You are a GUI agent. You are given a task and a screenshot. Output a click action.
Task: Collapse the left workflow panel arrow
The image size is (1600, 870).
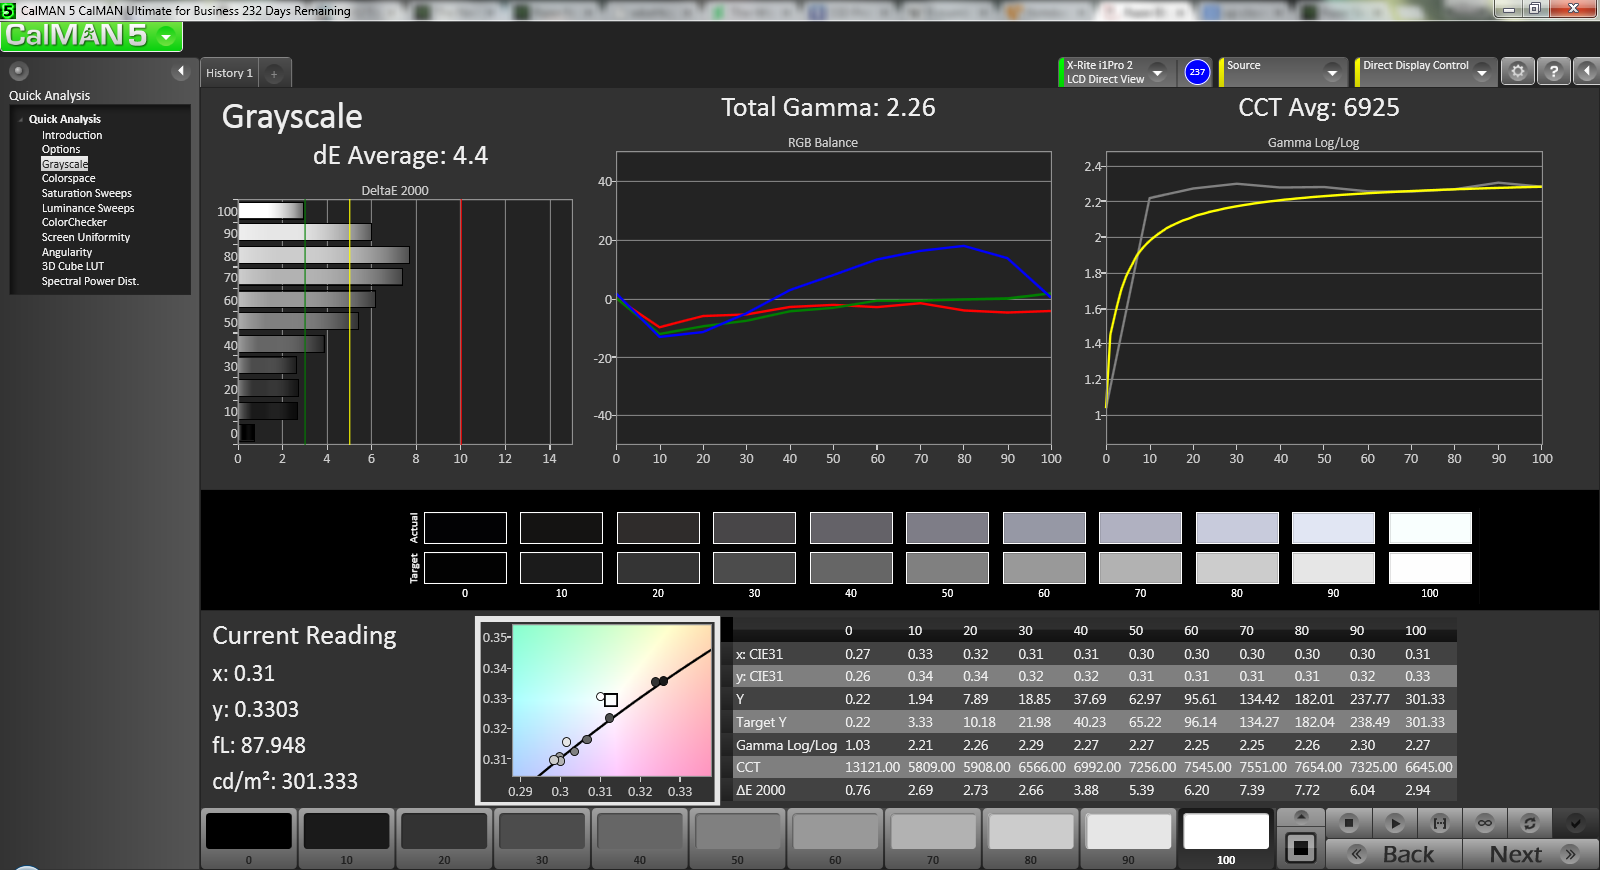pyautogui.click(x=181, y=71)
